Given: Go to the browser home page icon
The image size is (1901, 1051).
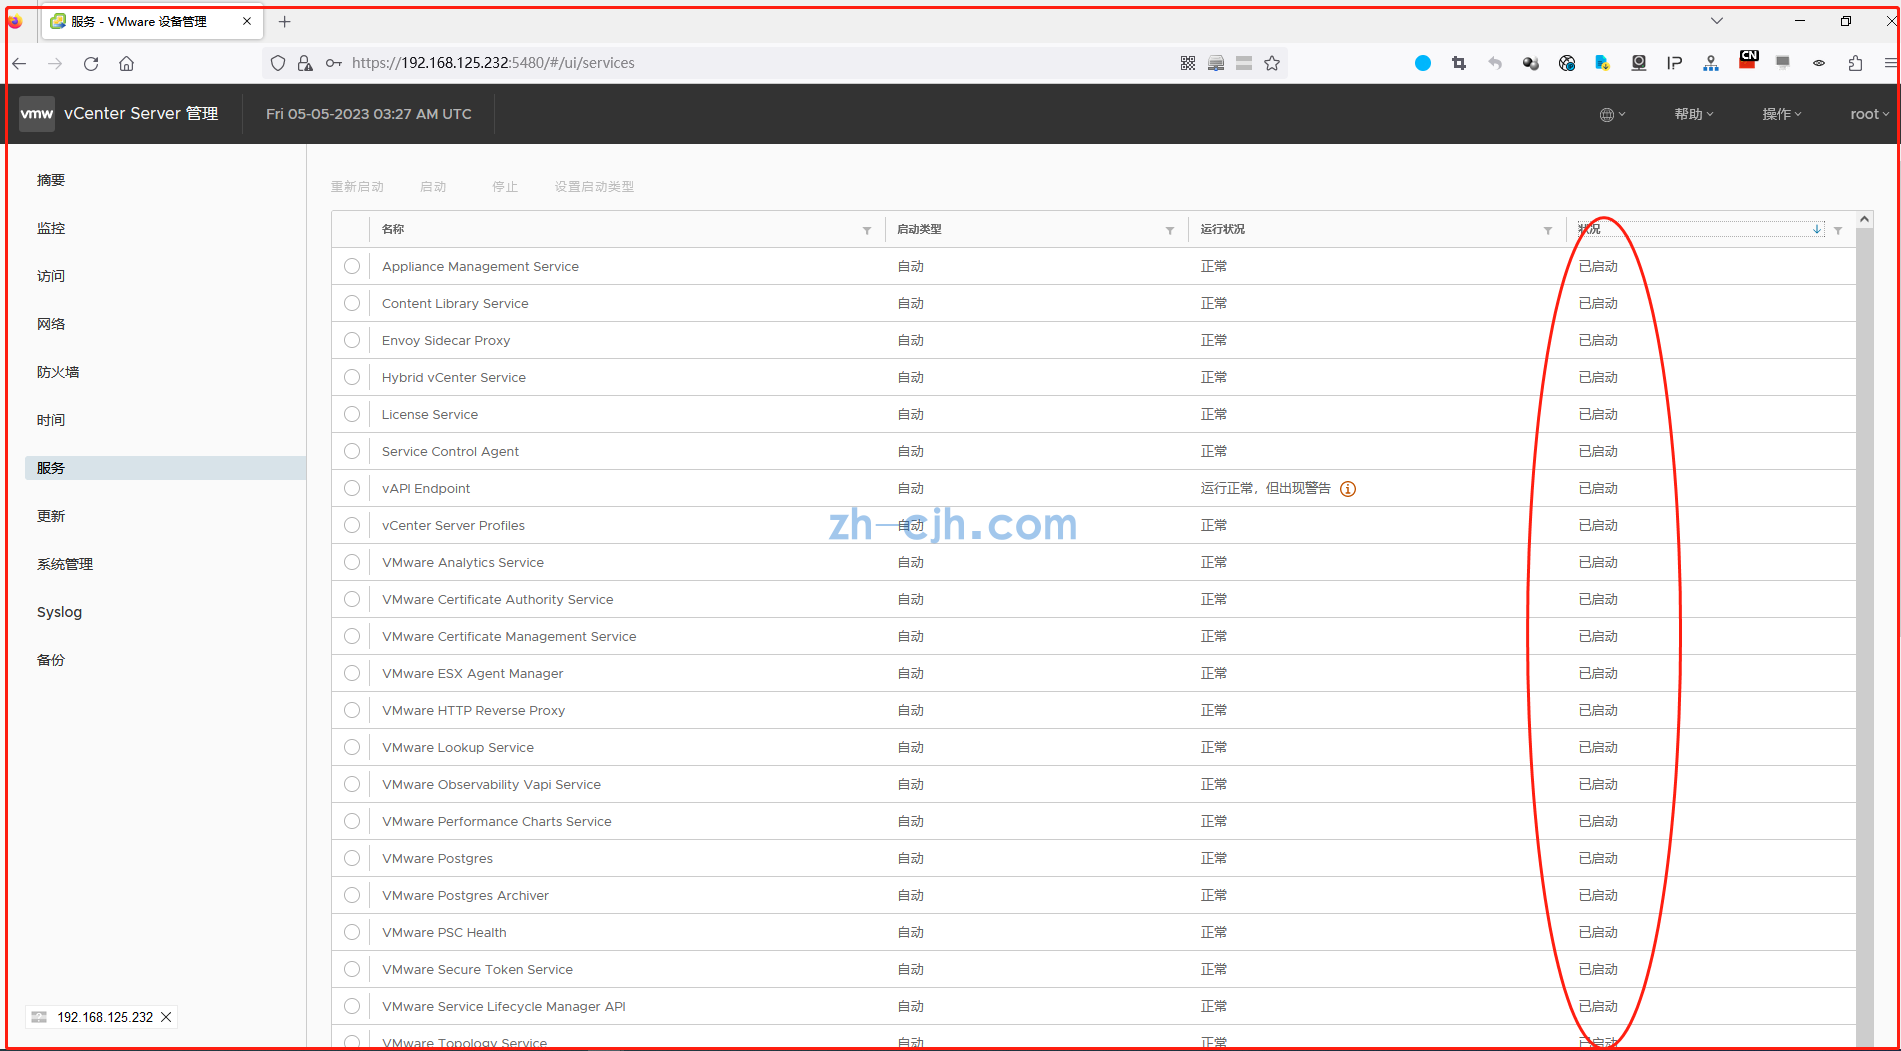Looking at the screenshot, I should [126, 63].
